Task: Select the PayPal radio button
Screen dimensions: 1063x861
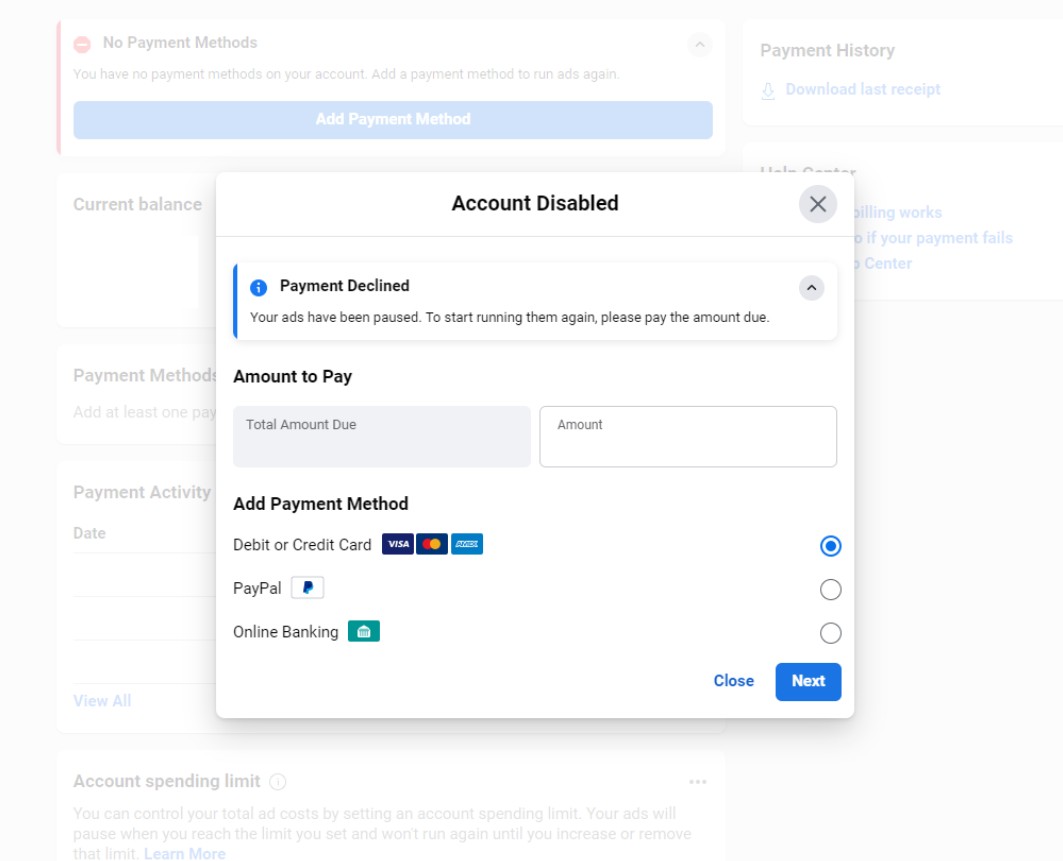Action: click(830, 590)
